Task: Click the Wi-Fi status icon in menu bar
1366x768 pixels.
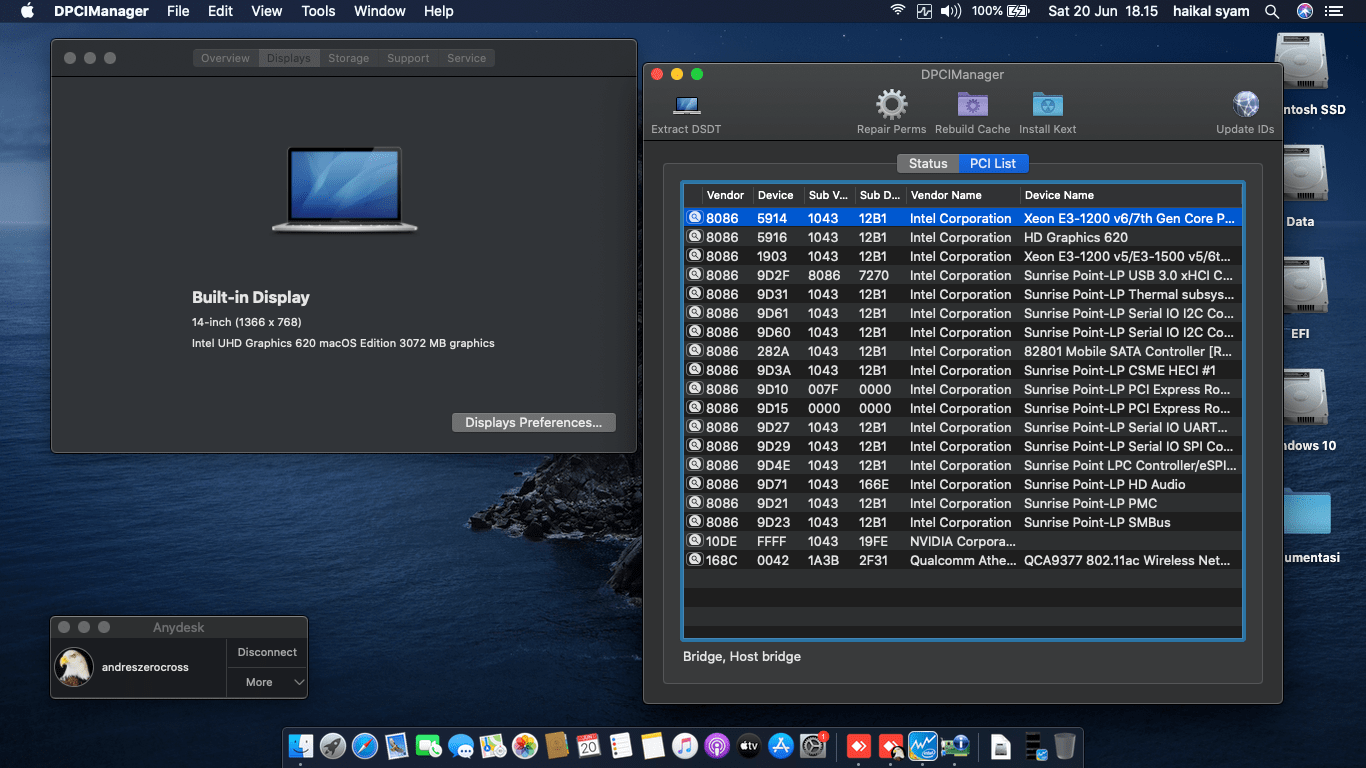Action: (897, 11)
